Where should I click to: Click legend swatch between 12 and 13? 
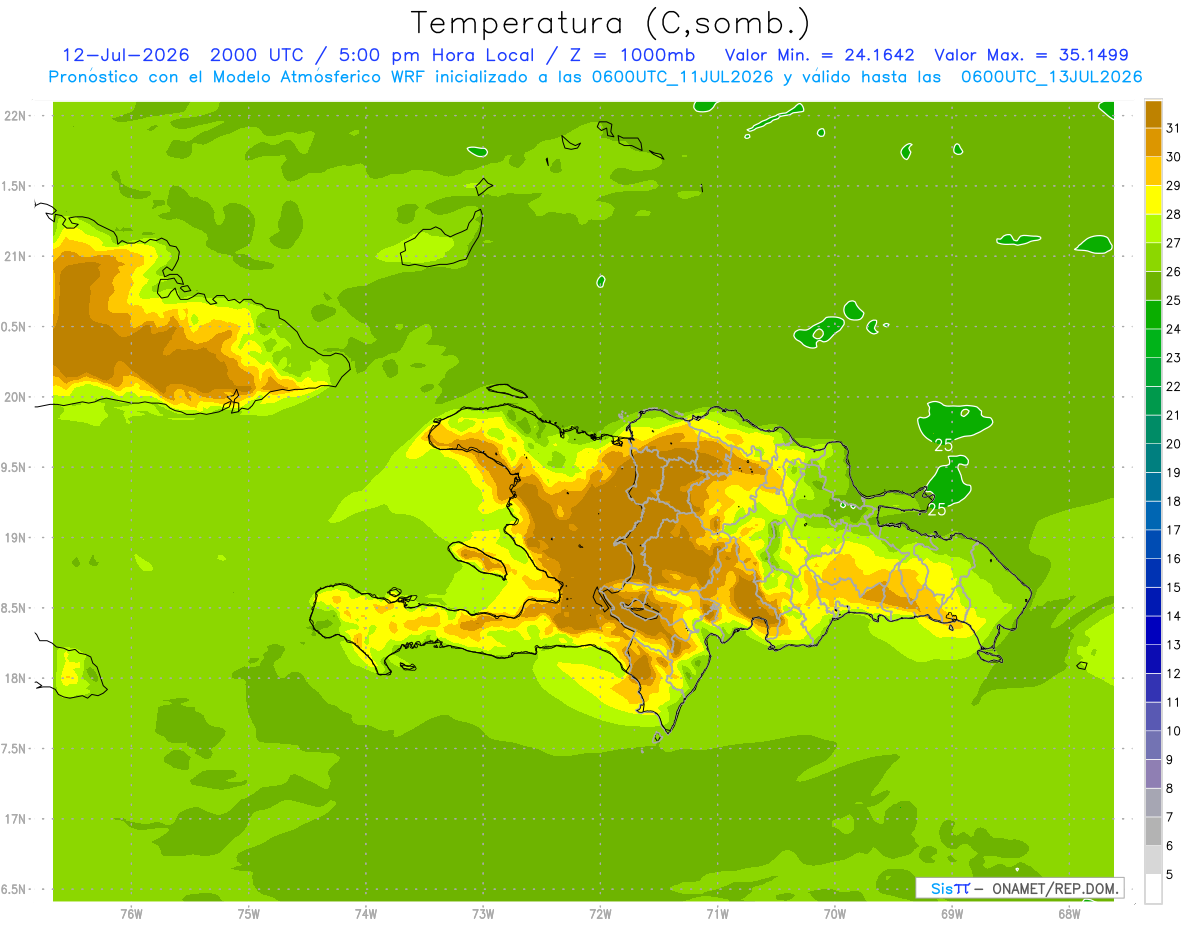(x=1153, y=659)
